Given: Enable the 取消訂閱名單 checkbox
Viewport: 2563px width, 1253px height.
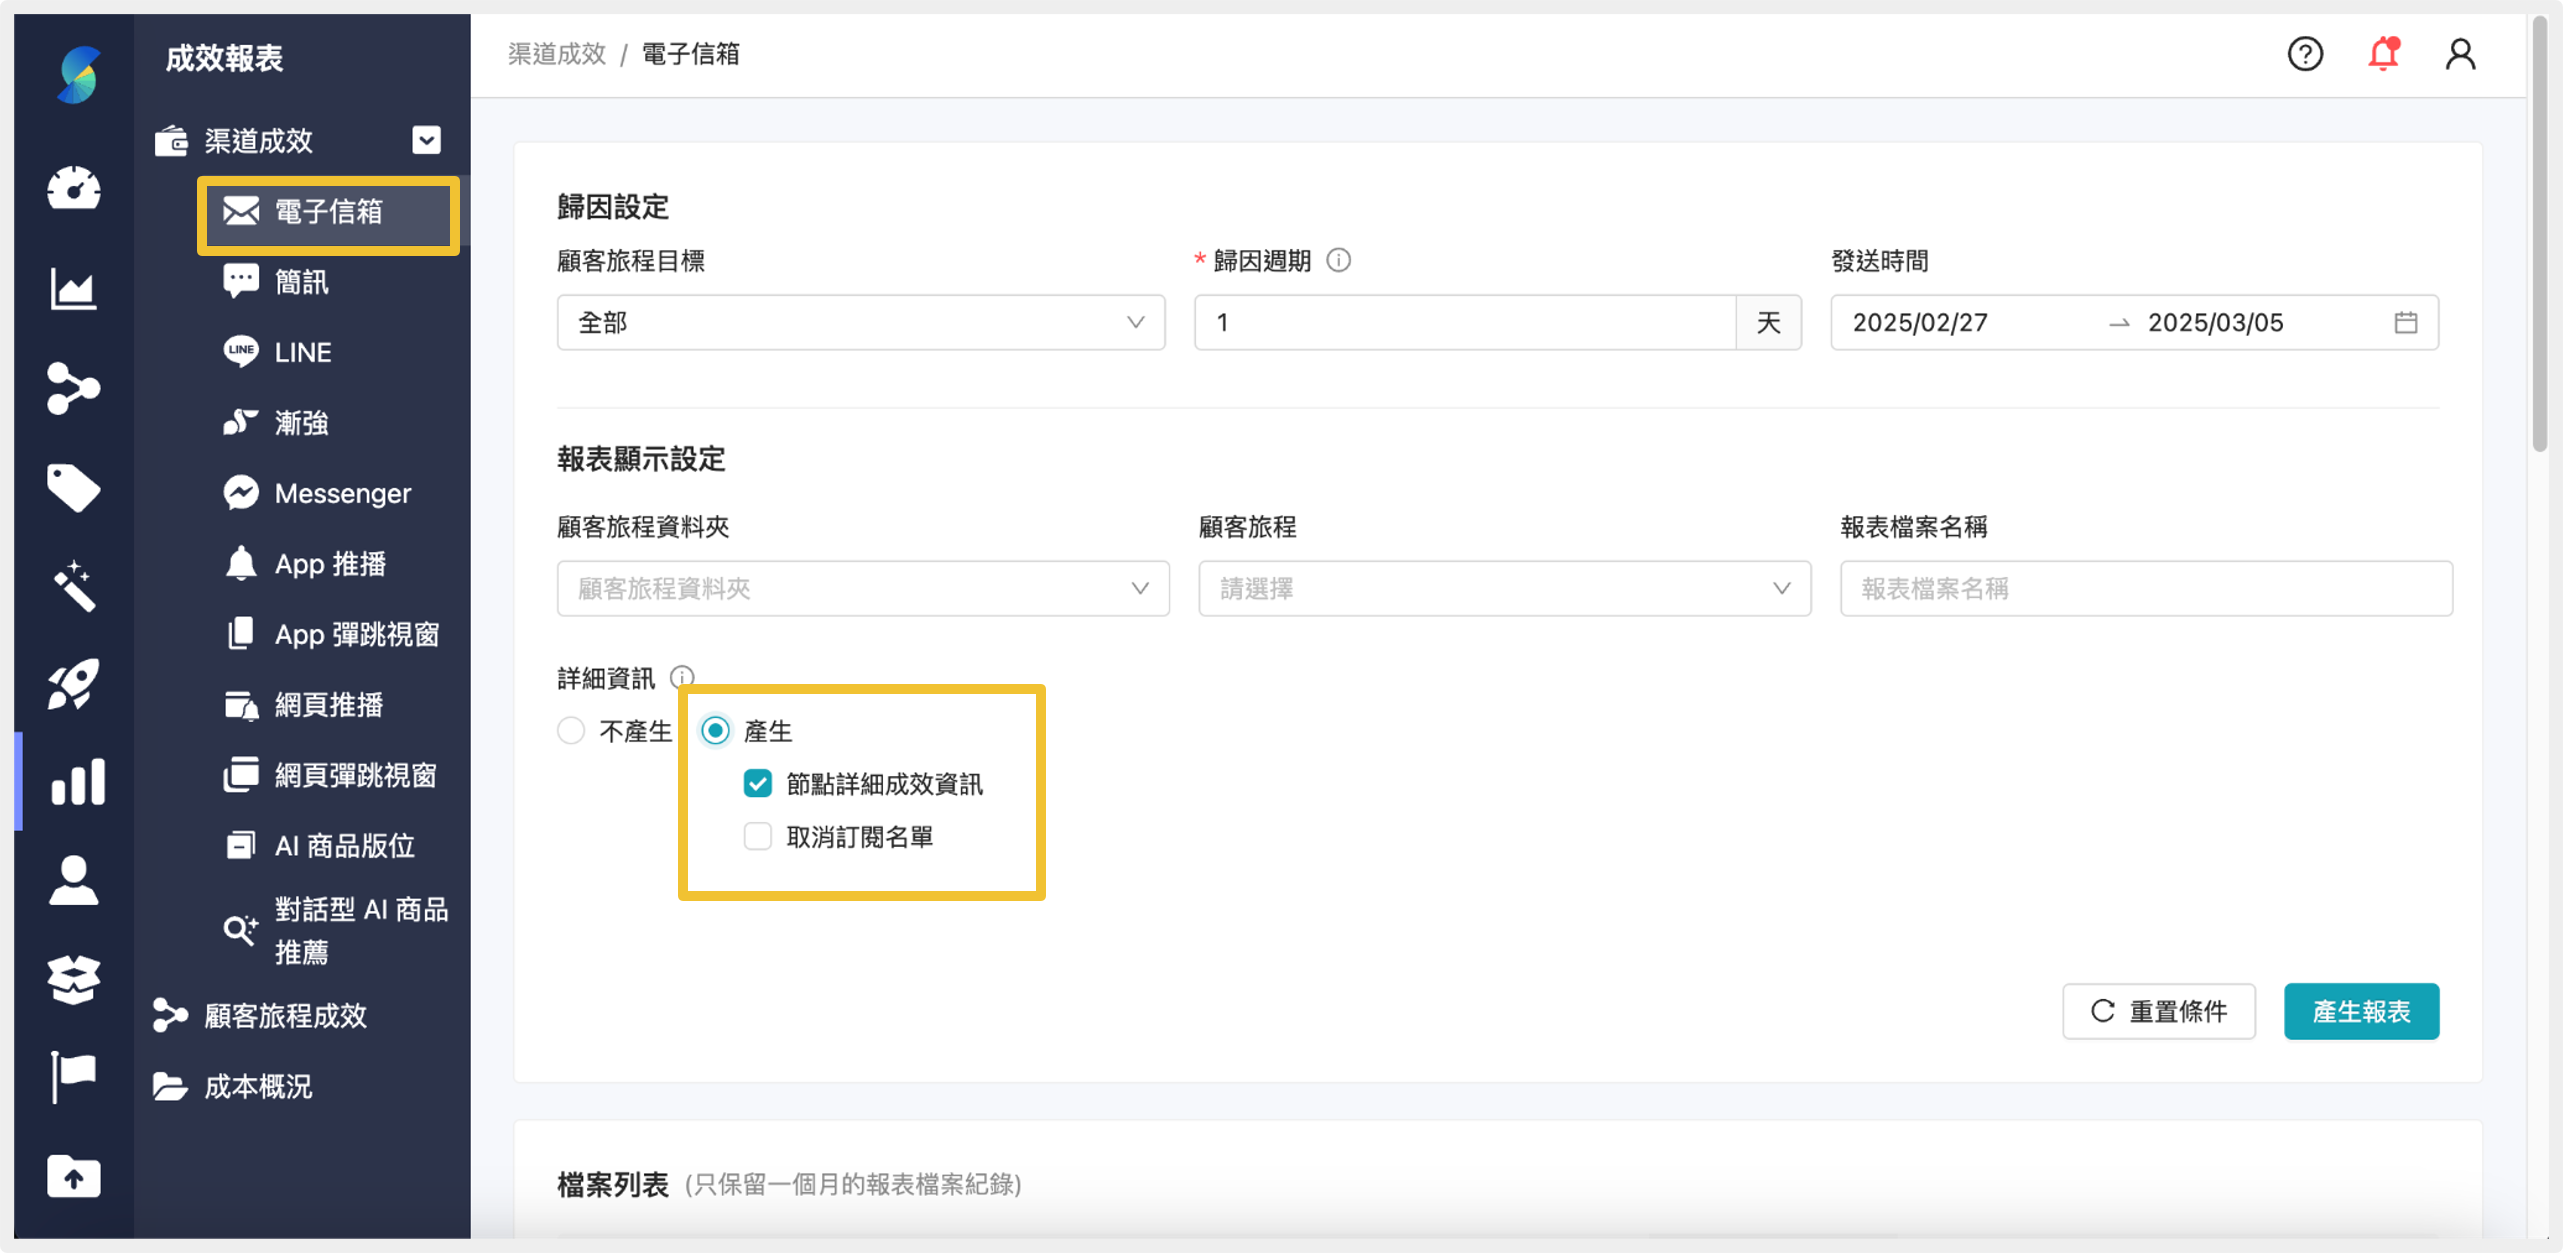Looking at the screenshot, I should 757,837.
